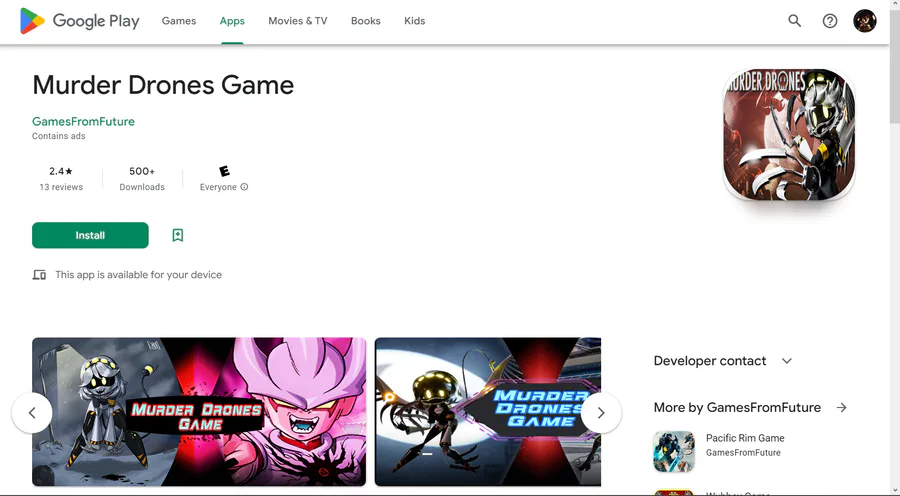Click the More by GamesFromFuture heading

tap(737, 408)
